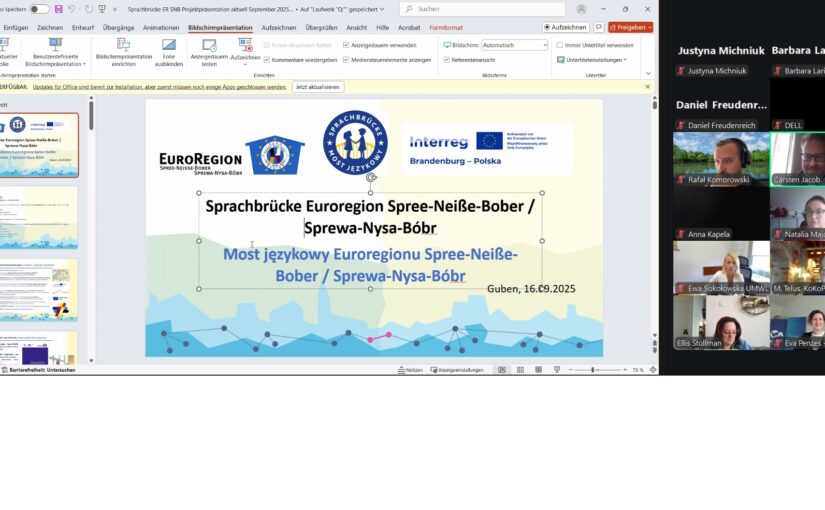Viewport: 825px width, 510px height.
Task: Select the third slide thumbnail with map
Action: 39,290
